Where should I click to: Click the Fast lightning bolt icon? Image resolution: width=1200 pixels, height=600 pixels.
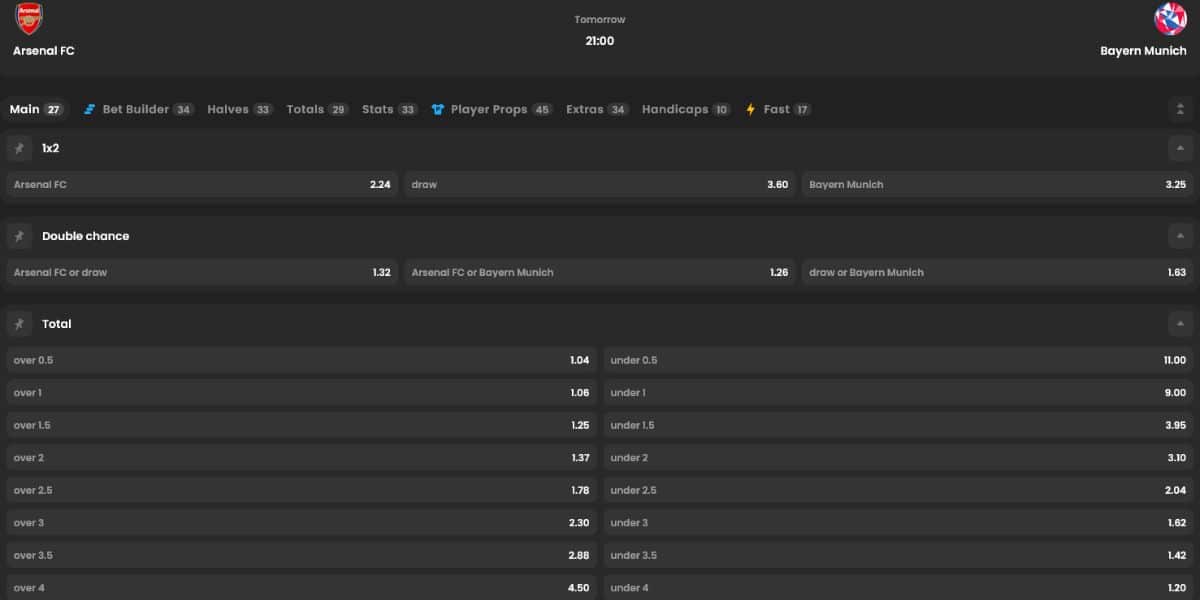[x=750, y=110]
